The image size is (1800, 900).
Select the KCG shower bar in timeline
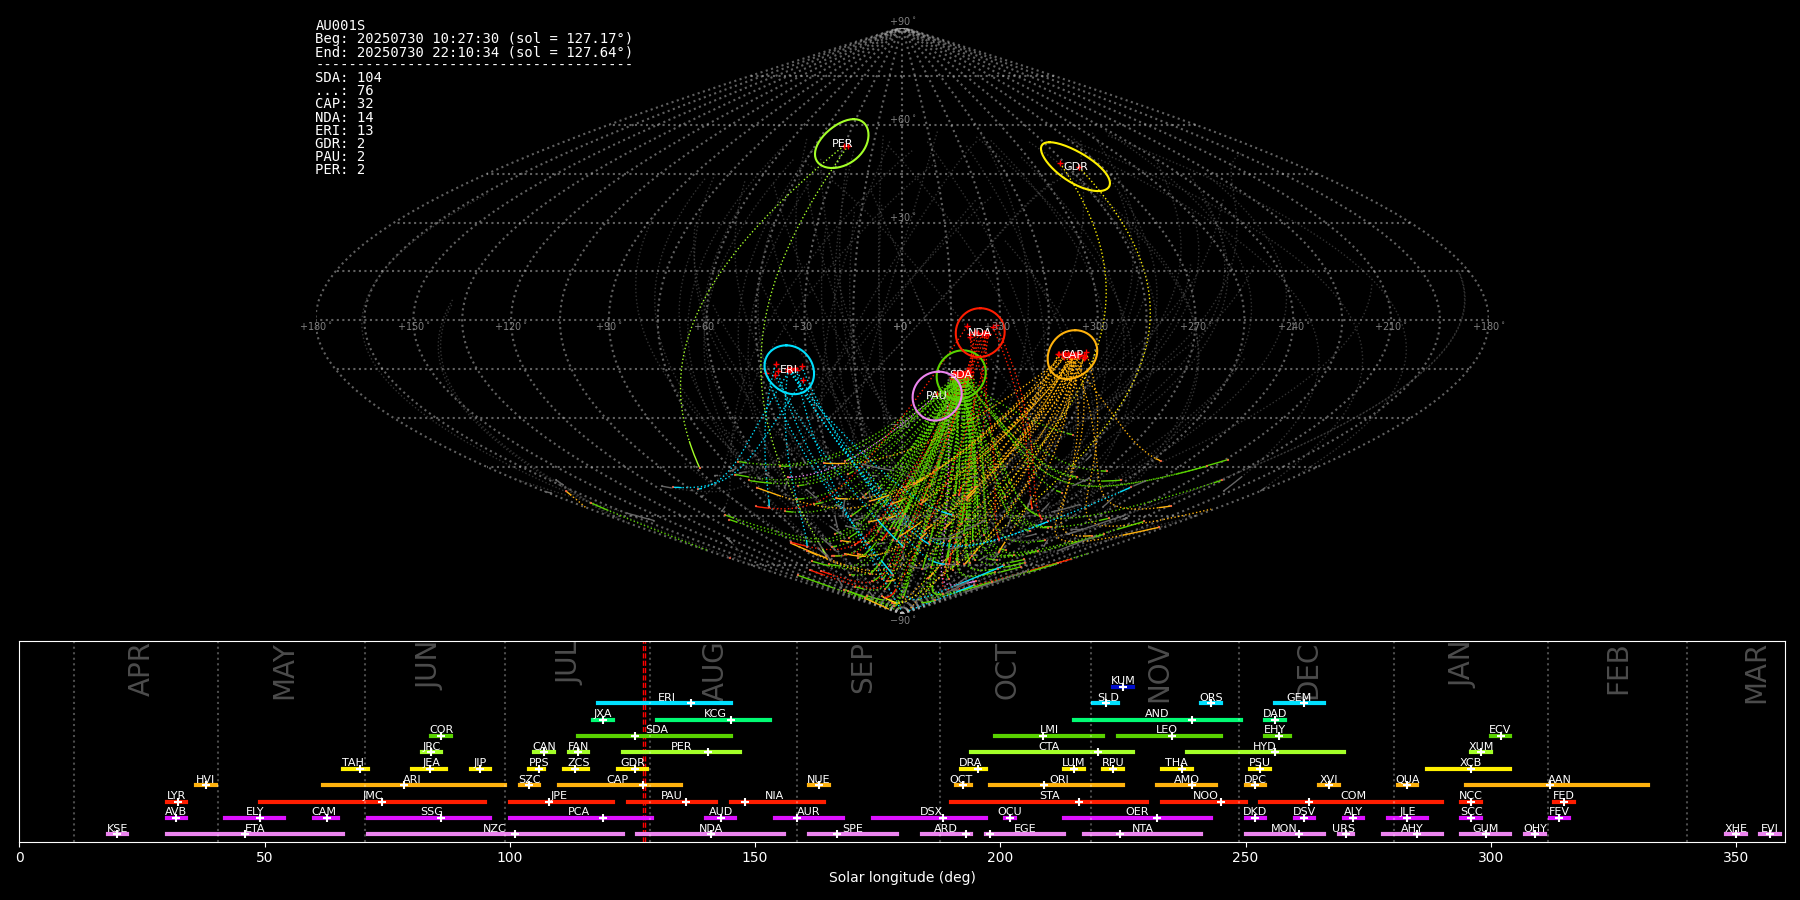click(x=713, y=720)
